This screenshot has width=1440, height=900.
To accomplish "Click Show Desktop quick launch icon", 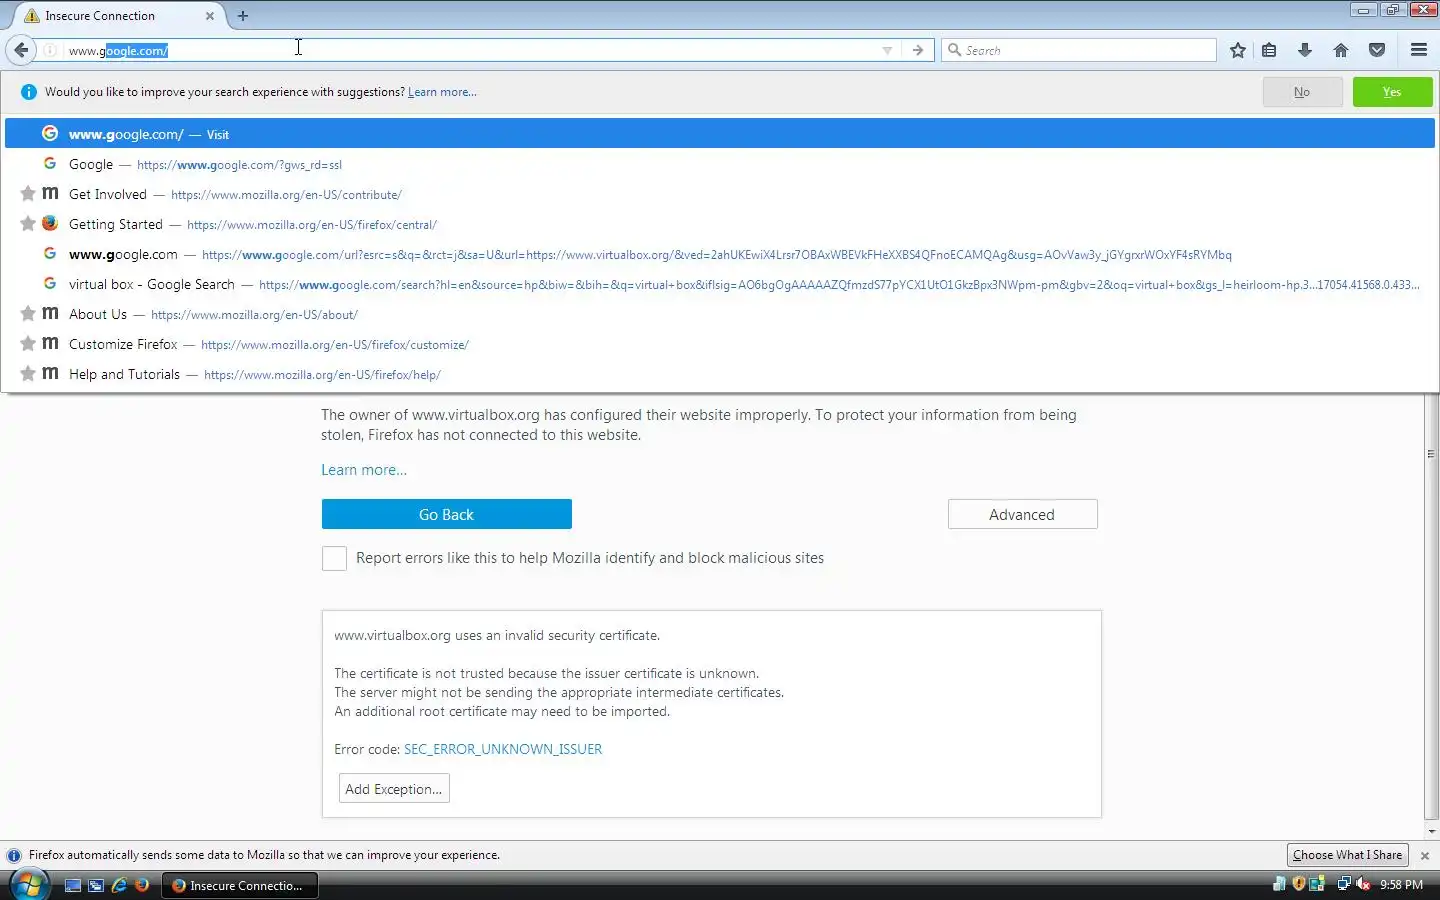I will [x=73, y=885].
